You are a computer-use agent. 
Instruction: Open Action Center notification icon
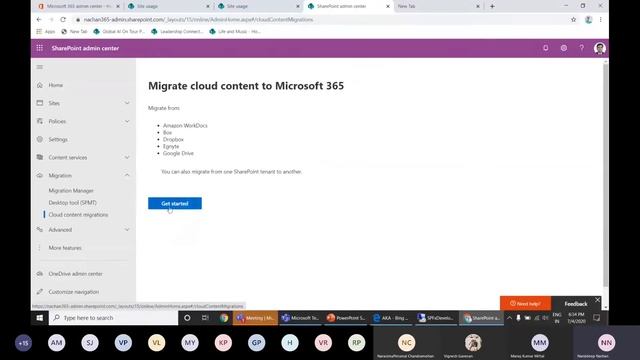click(597, 318)
